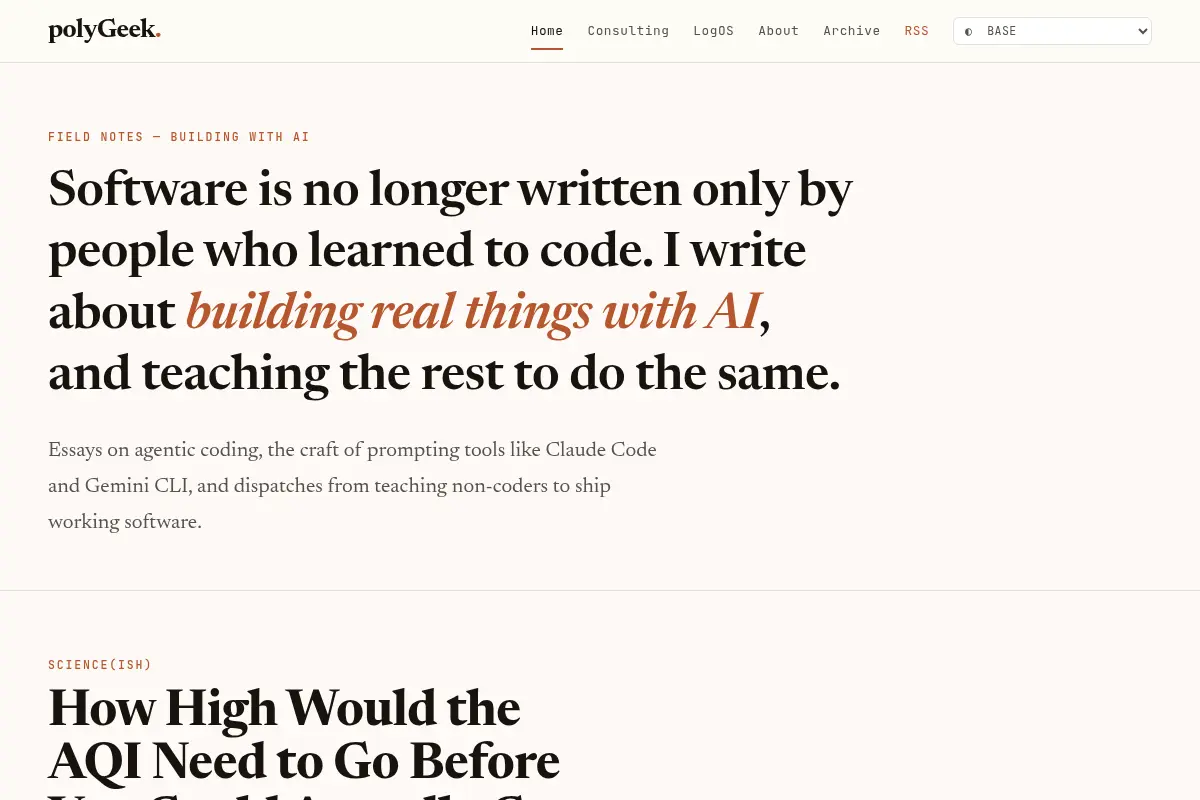Open the BASE theme dropdown
The height and width of the screenshot is (800, 1200).
click(x=1052, y=31)
